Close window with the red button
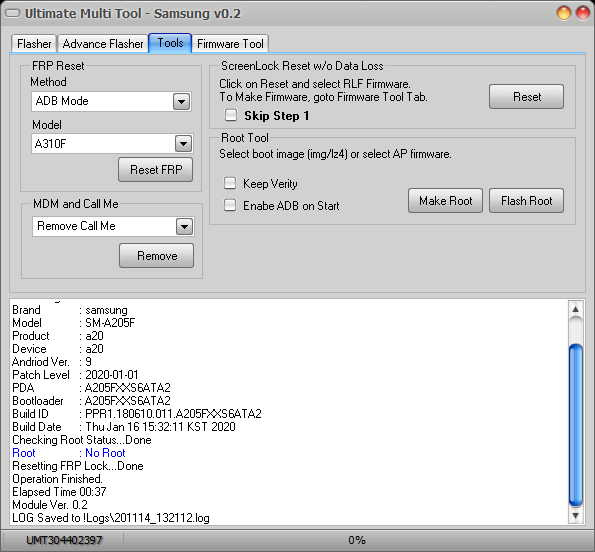The width and height of the screenshot is (595, 552). click(583, 13)
